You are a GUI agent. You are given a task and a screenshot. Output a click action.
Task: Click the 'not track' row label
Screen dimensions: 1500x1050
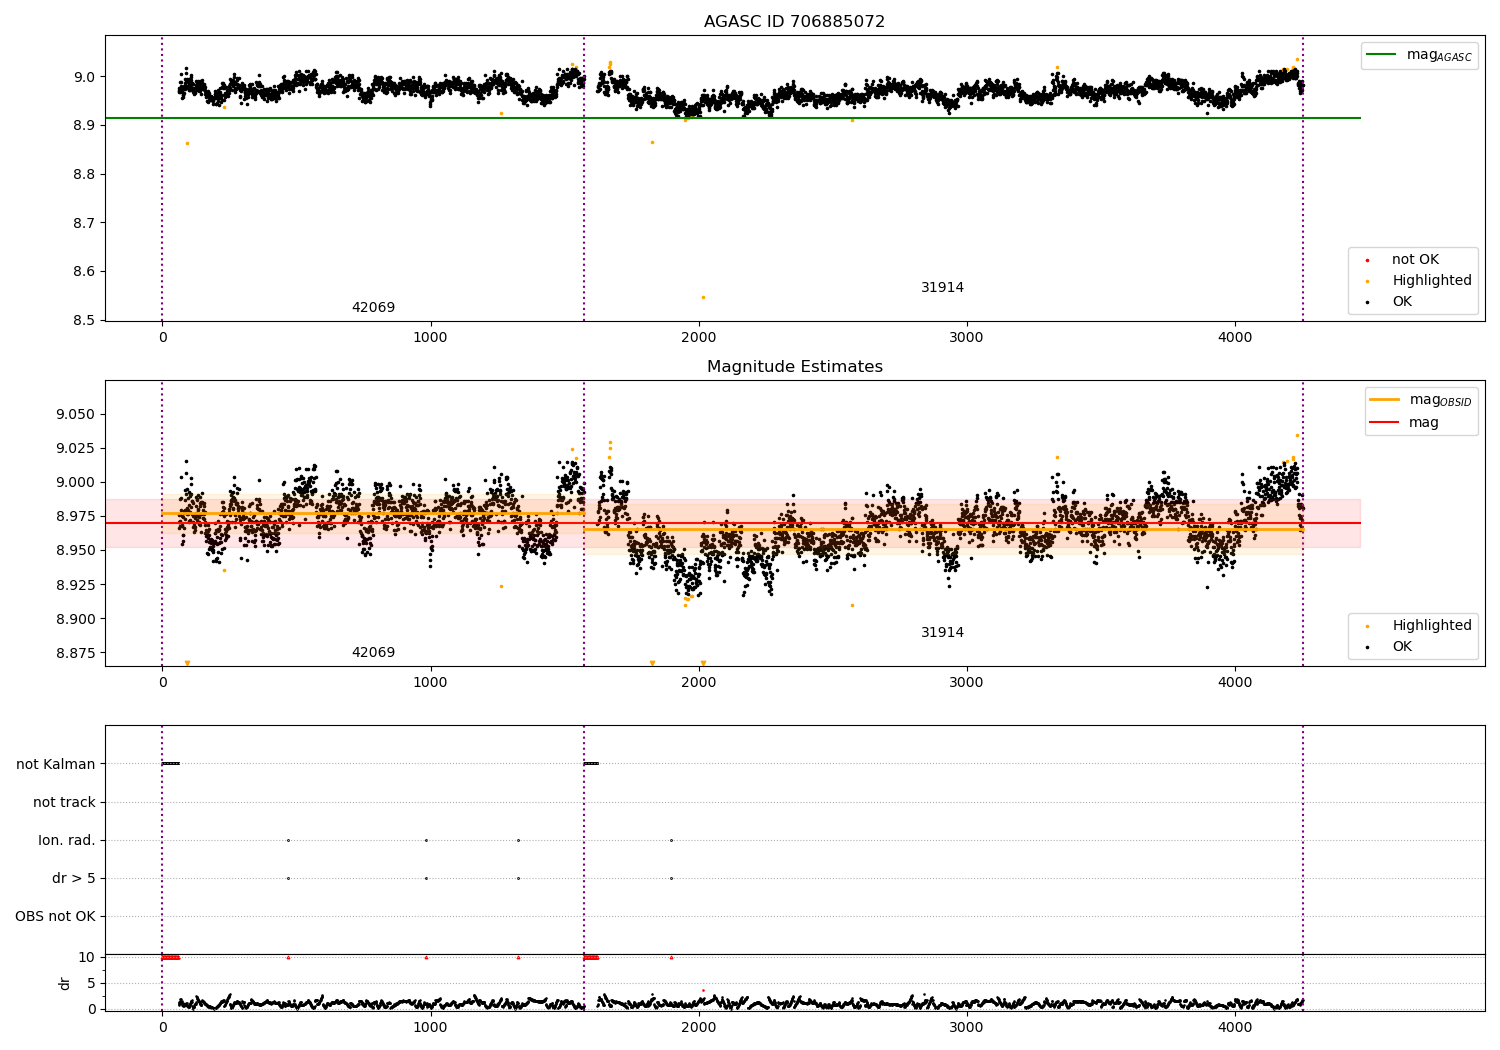[64, 803]
